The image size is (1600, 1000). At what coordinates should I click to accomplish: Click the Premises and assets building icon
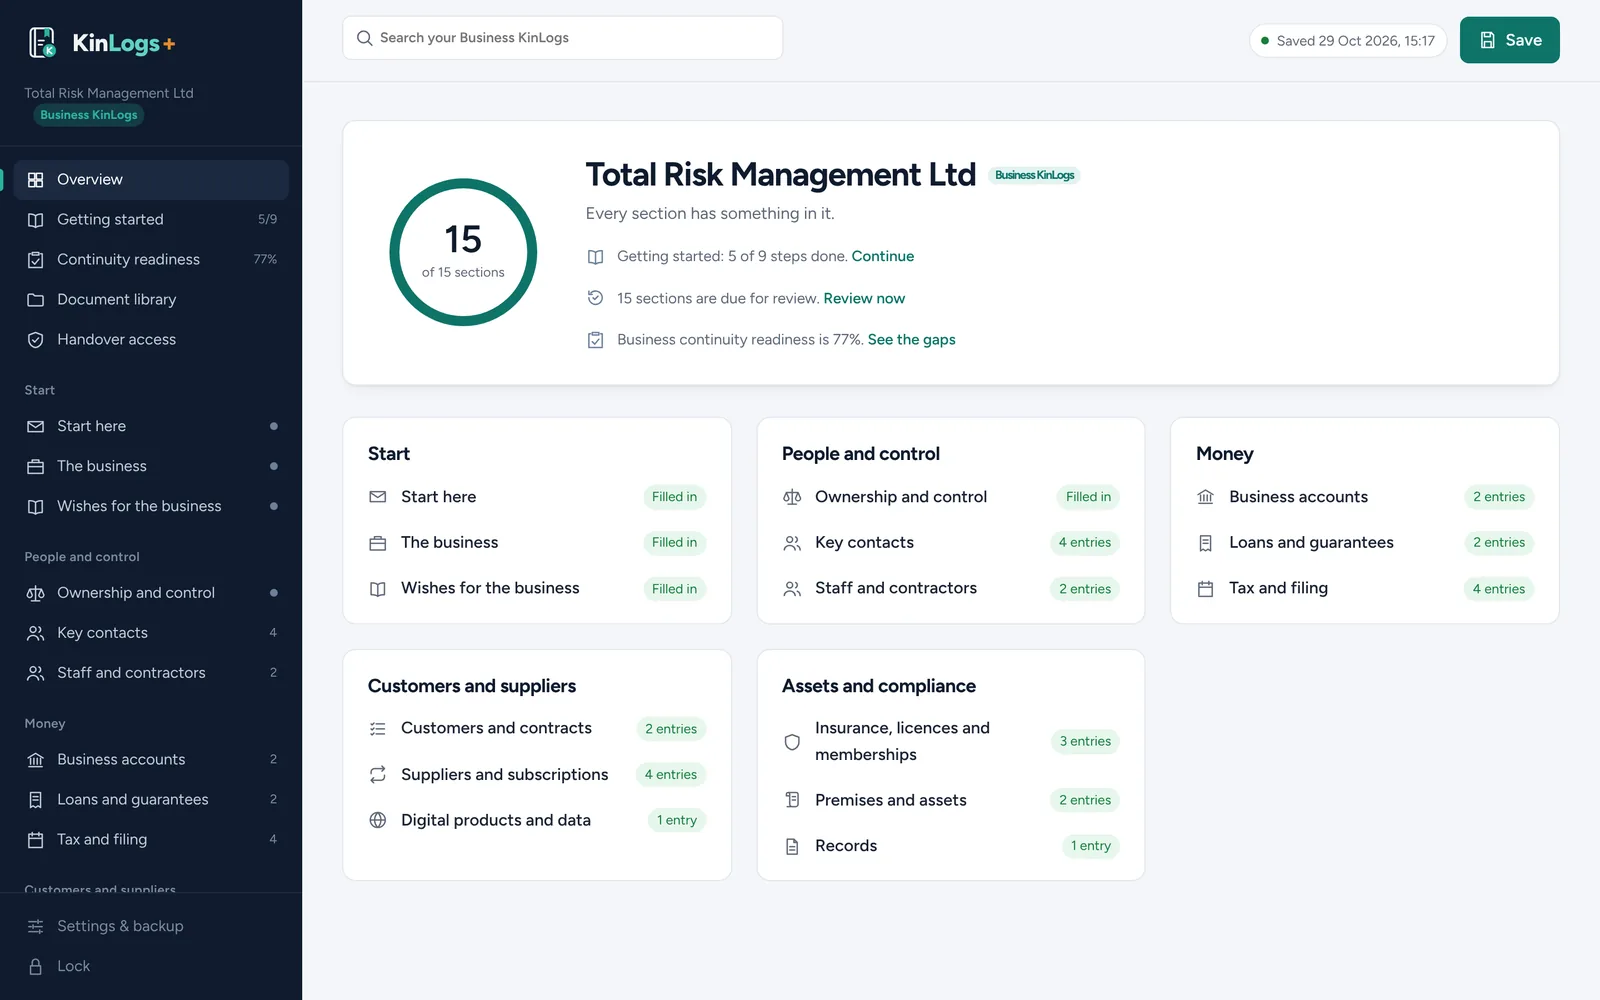pos(792,800)
